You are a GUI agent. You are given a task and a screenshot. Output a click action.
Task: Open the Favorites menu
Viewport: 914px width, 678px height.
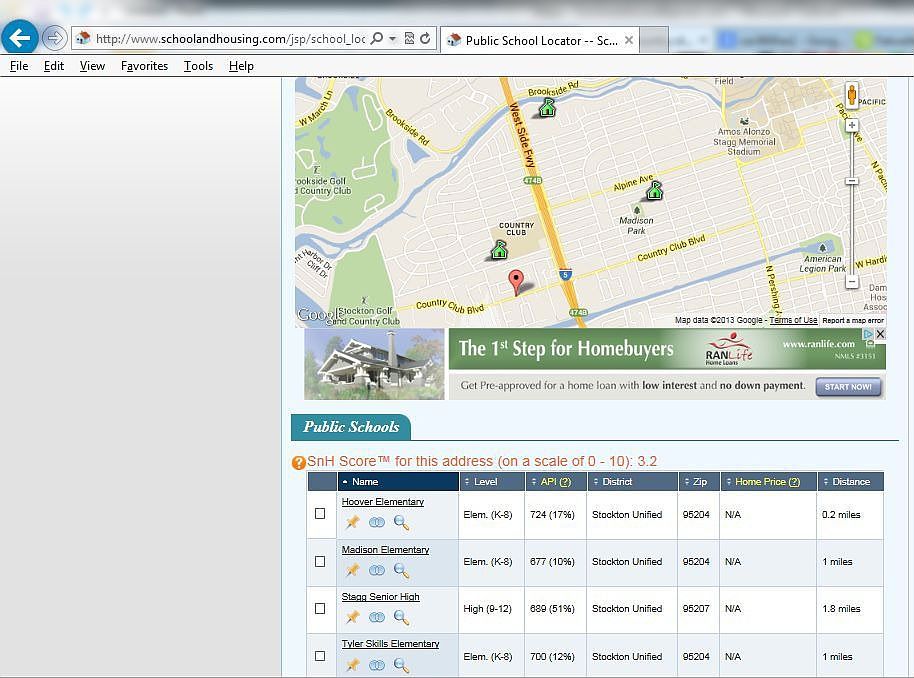tap(144, 66)
